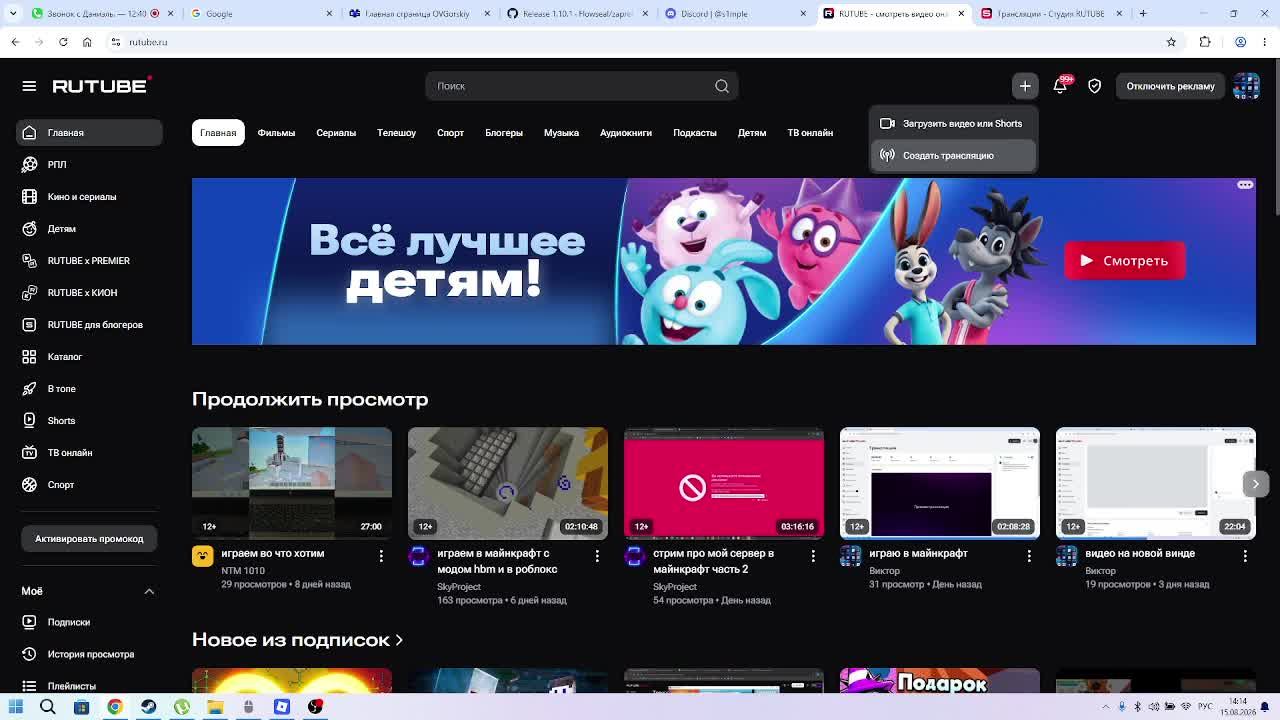Open Shorts in sidebar
Image resolution: width=1280 pixels, height=720 pixels.
pyautogui.click(x=89, y=421)
